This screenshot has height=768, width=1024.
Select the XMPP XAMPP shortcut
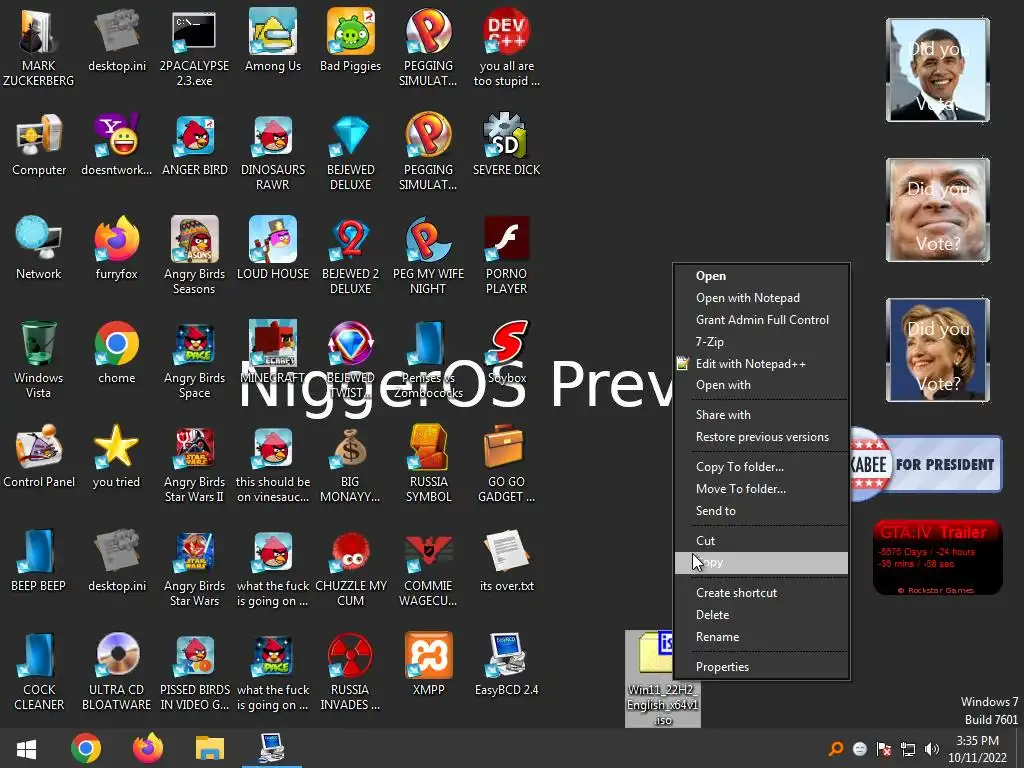click(428, 664)
